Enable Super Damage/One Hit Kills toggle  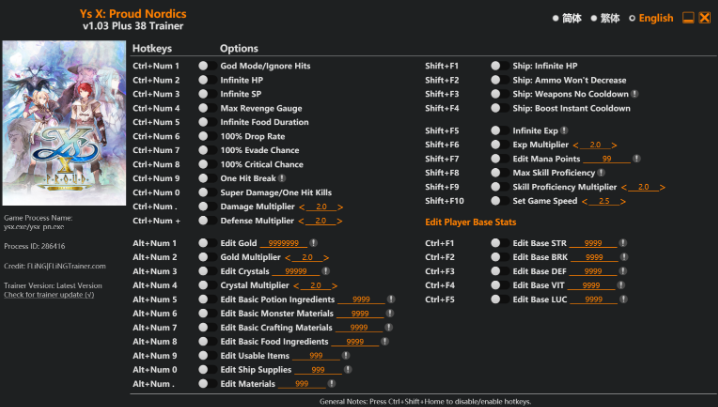click(x=207, y=192)
